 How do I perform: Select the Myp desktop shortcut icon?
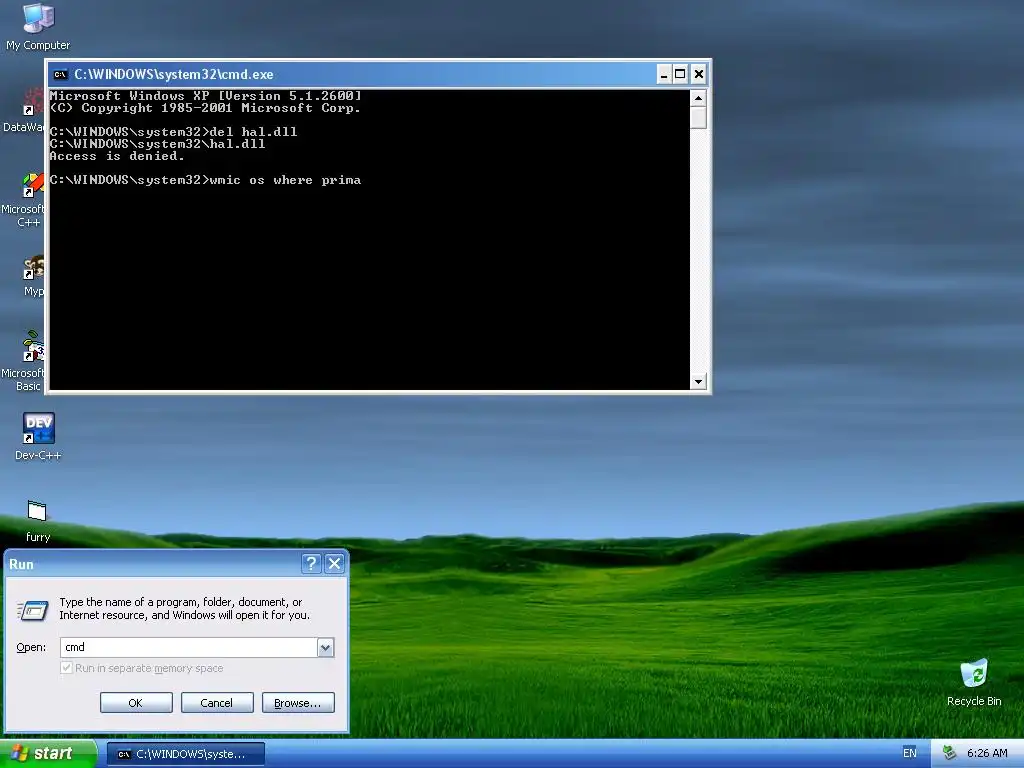click(33, 276)
